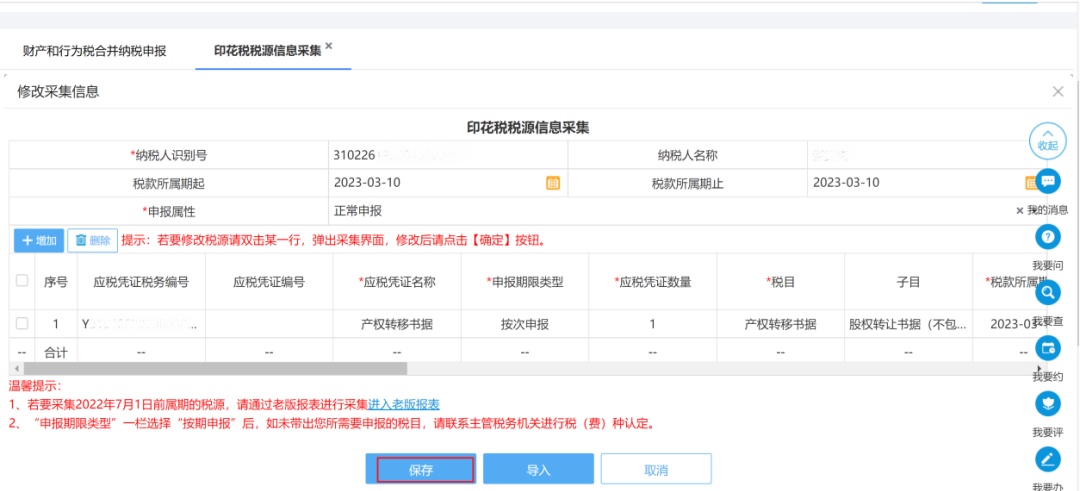Select the checkbox for row 1

tap(22, 324)
